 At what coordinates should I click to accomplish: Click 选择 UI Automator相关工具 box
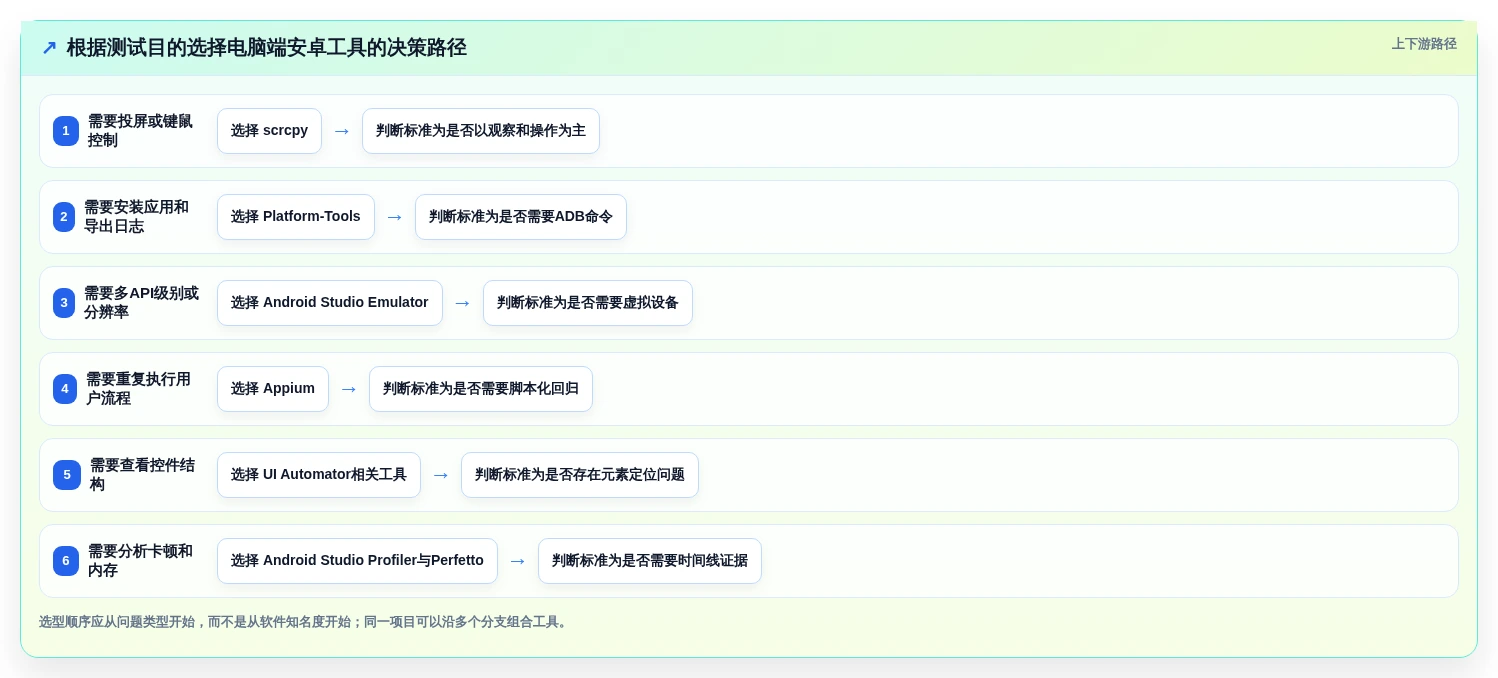(319, 475)
